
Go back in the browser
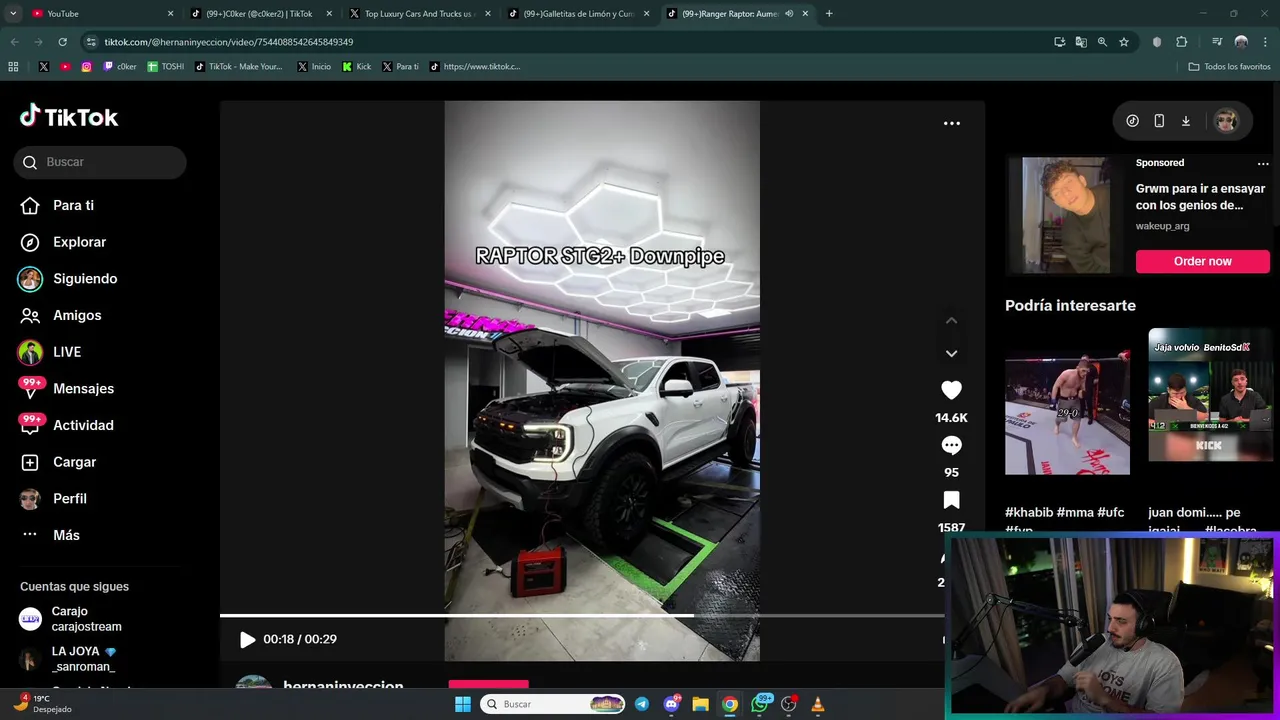[14, 42]
